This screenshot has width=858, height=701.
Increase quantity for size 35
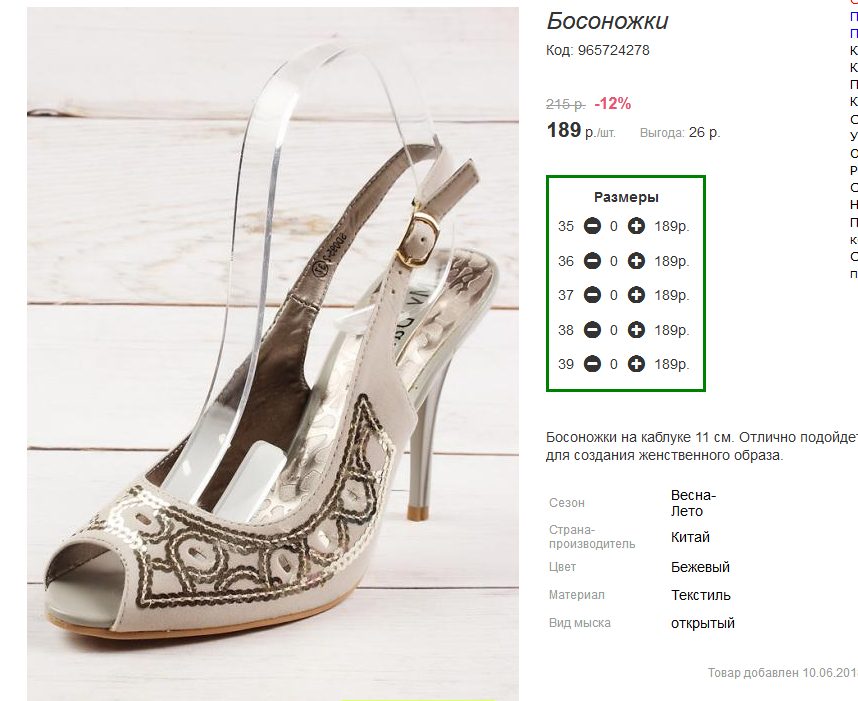pyautogui.click(x=636, y=226)
